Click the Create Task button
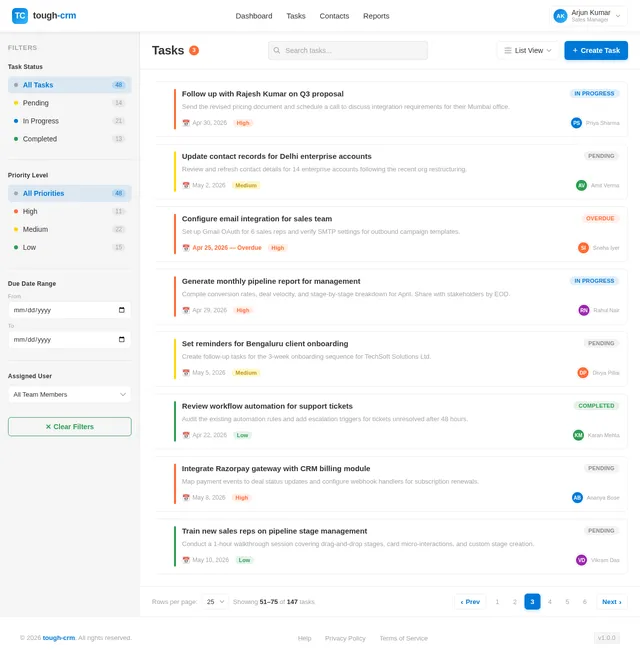 596,50
